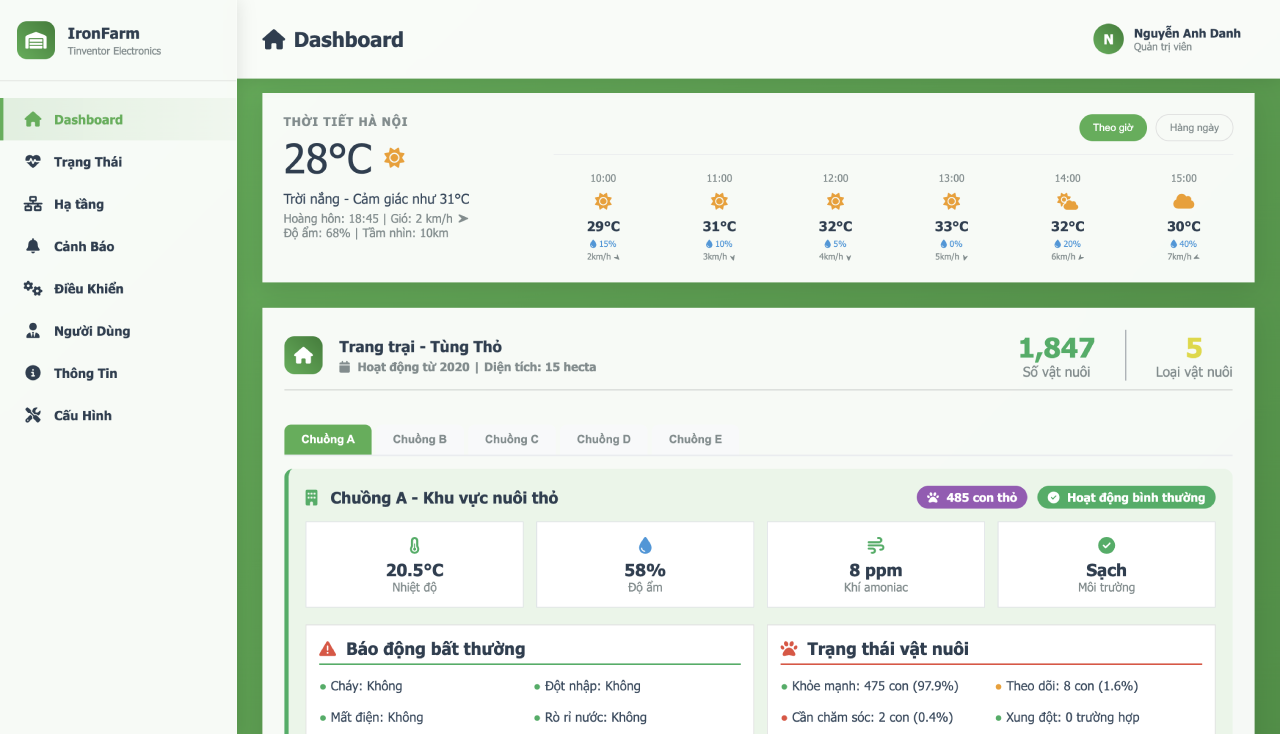The width and height of the screenshot is (1280, 734).
Task: Click the info icon beside Thông Tin
Action: [33, 373]
